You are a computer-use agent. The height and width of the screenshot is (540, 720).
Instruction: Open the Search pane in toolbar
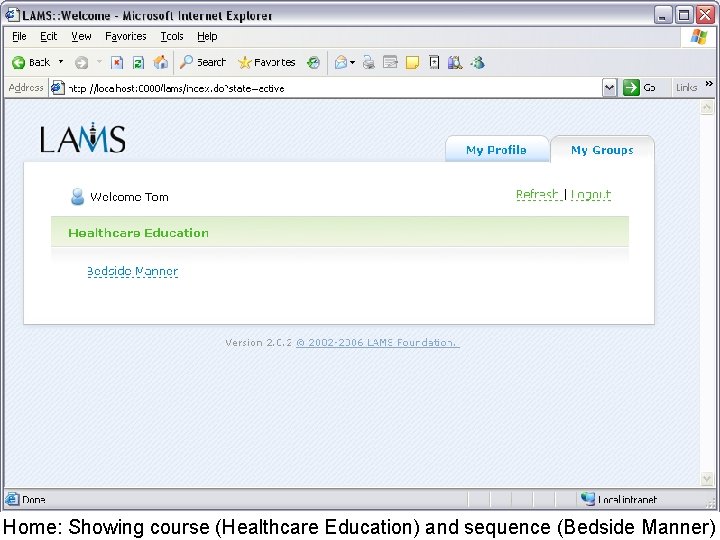point(202,62)
